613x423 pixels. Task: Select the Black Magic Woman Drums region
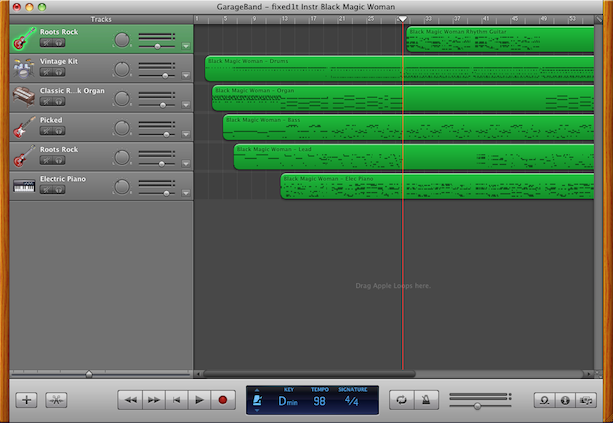[399, 68]
